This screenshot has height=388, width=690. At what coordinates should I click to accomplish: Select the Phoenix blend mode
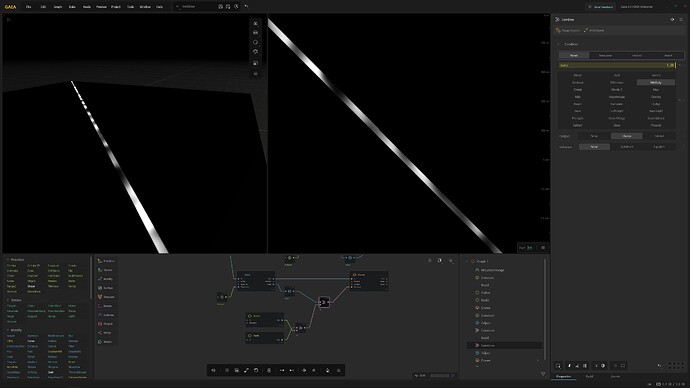coord(656,125)
